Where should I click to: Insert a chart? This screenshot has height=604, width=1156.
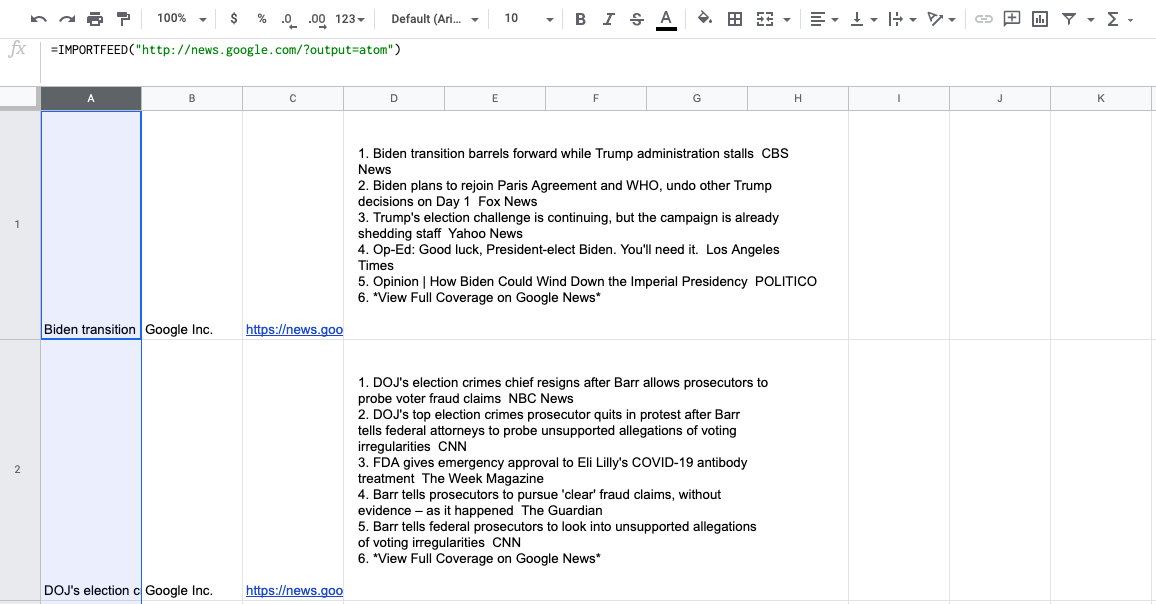point(1040,18)
